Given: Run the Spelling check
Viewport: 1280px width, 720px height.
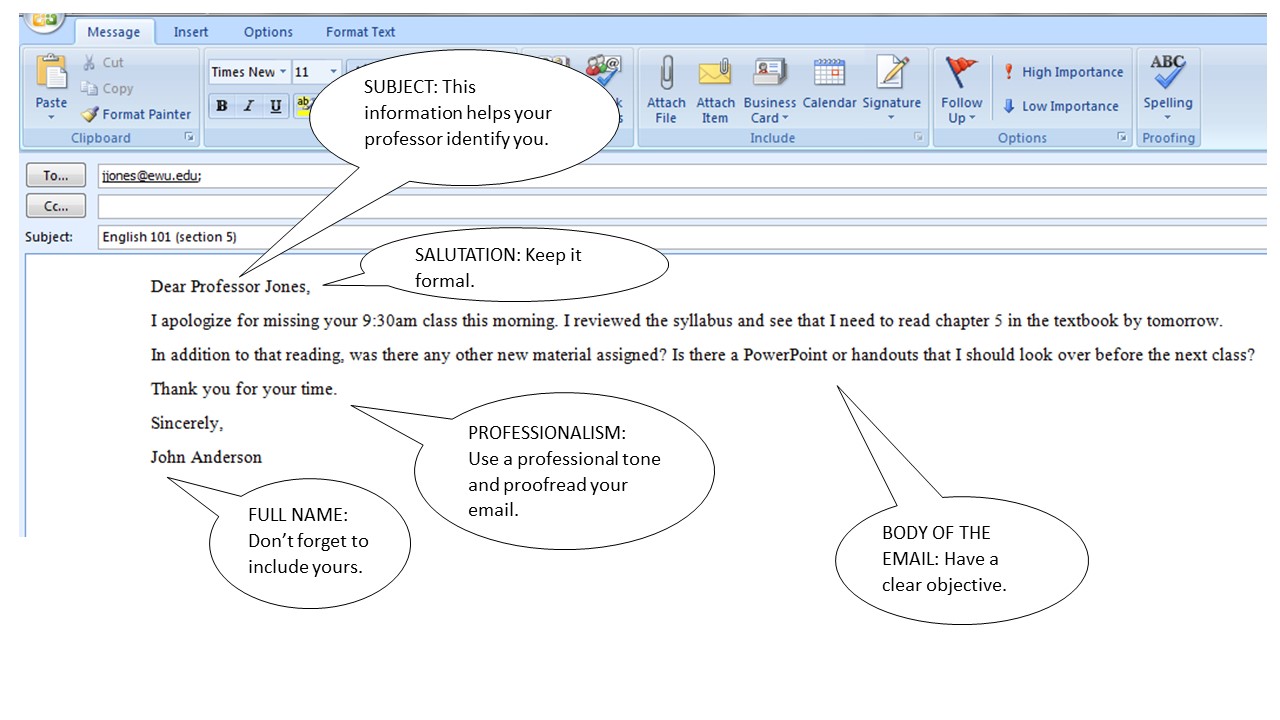Looking at the screenshot, I should click(x=1167, y=74).
